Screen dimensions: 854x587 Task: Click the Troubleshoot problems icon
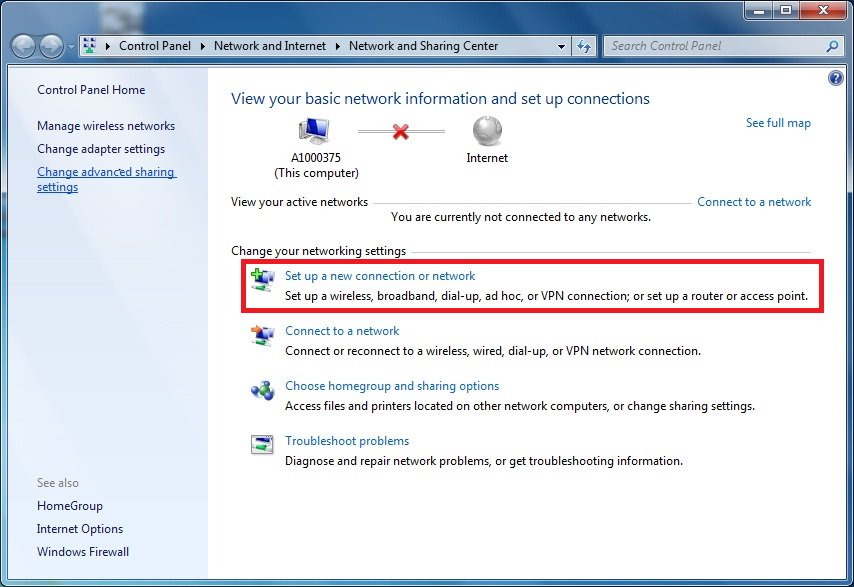point(262,446)
